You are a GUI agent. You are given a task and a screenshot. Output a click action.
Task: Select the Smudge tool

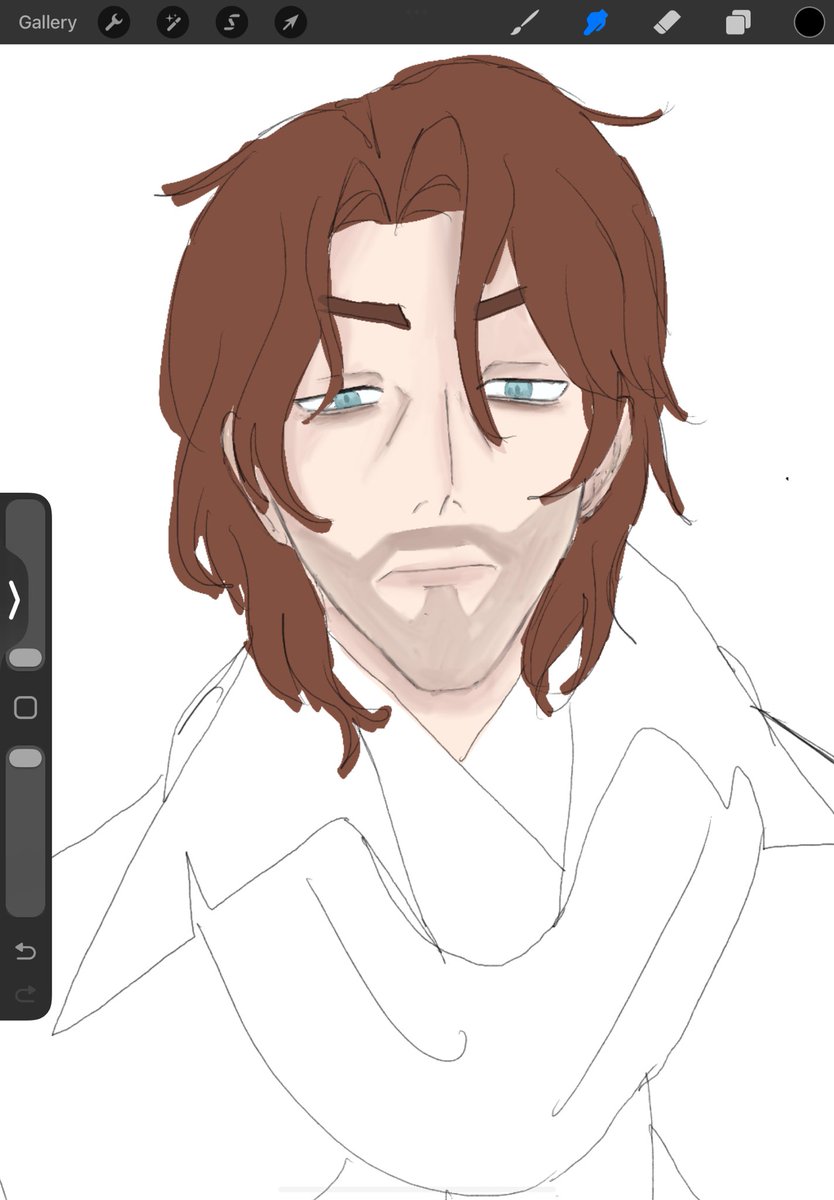tap(596, 22)
